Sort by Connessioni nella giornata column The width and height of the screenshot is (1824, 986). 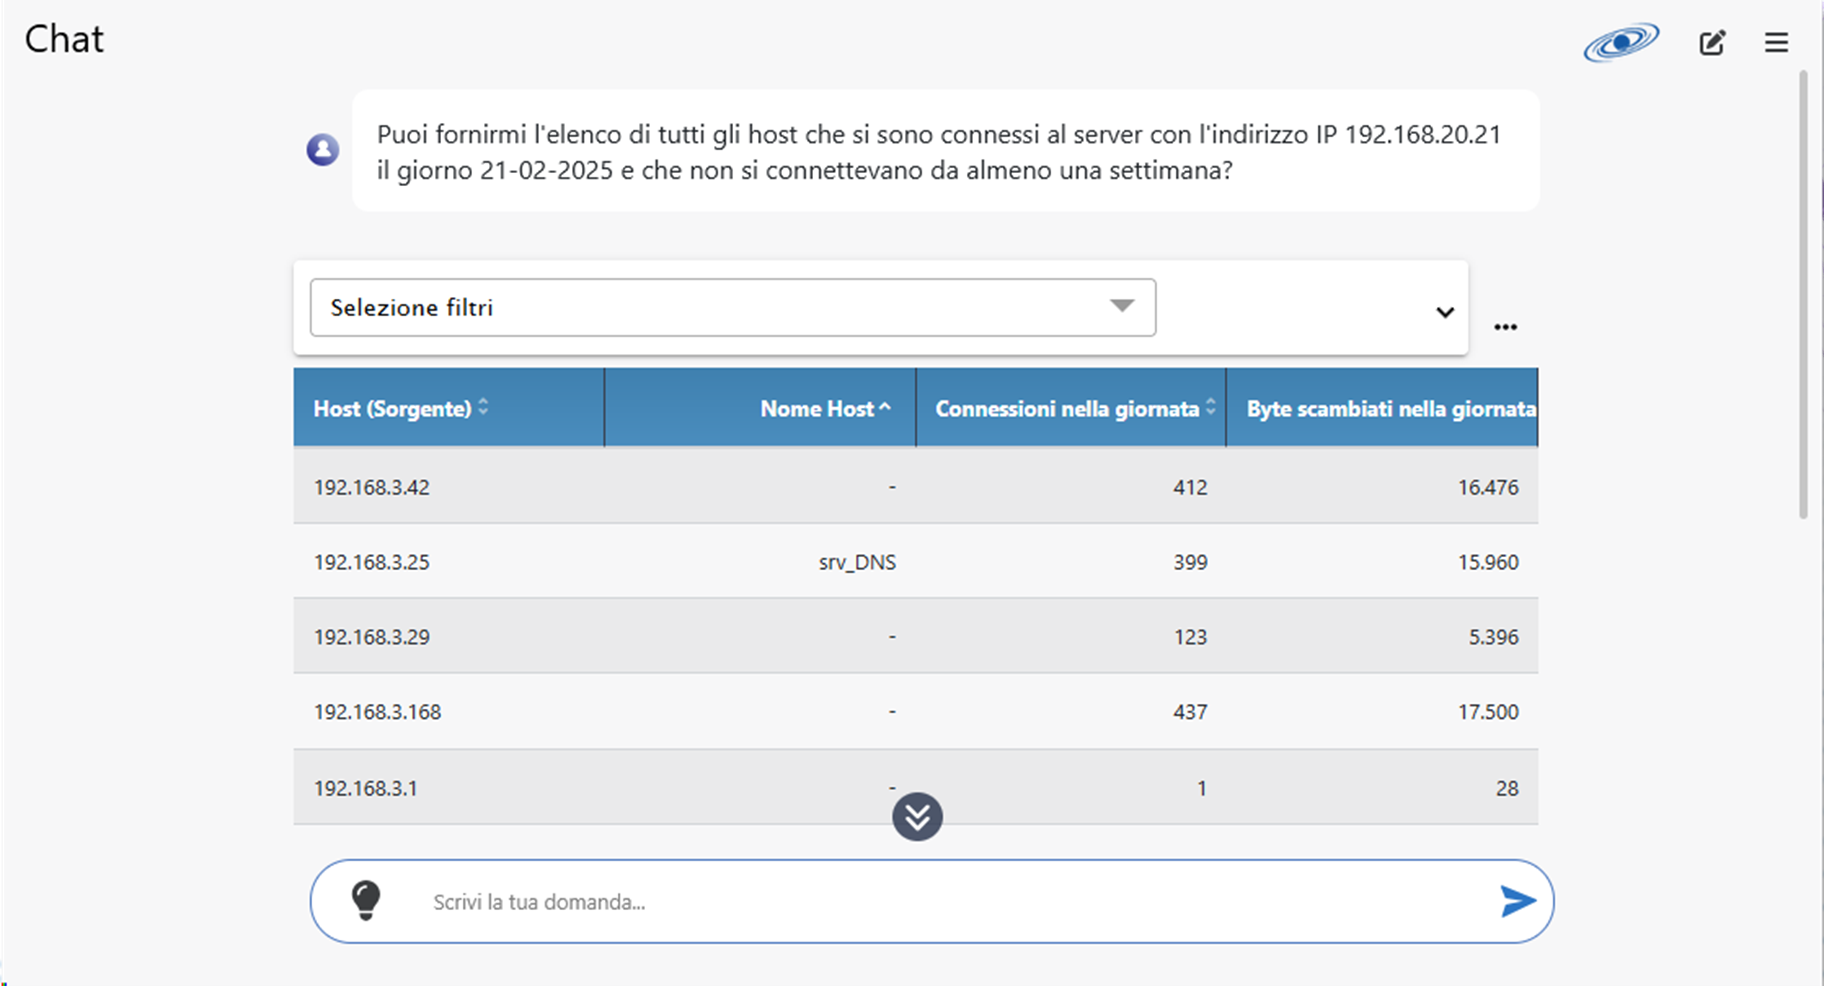[1071, 408]
